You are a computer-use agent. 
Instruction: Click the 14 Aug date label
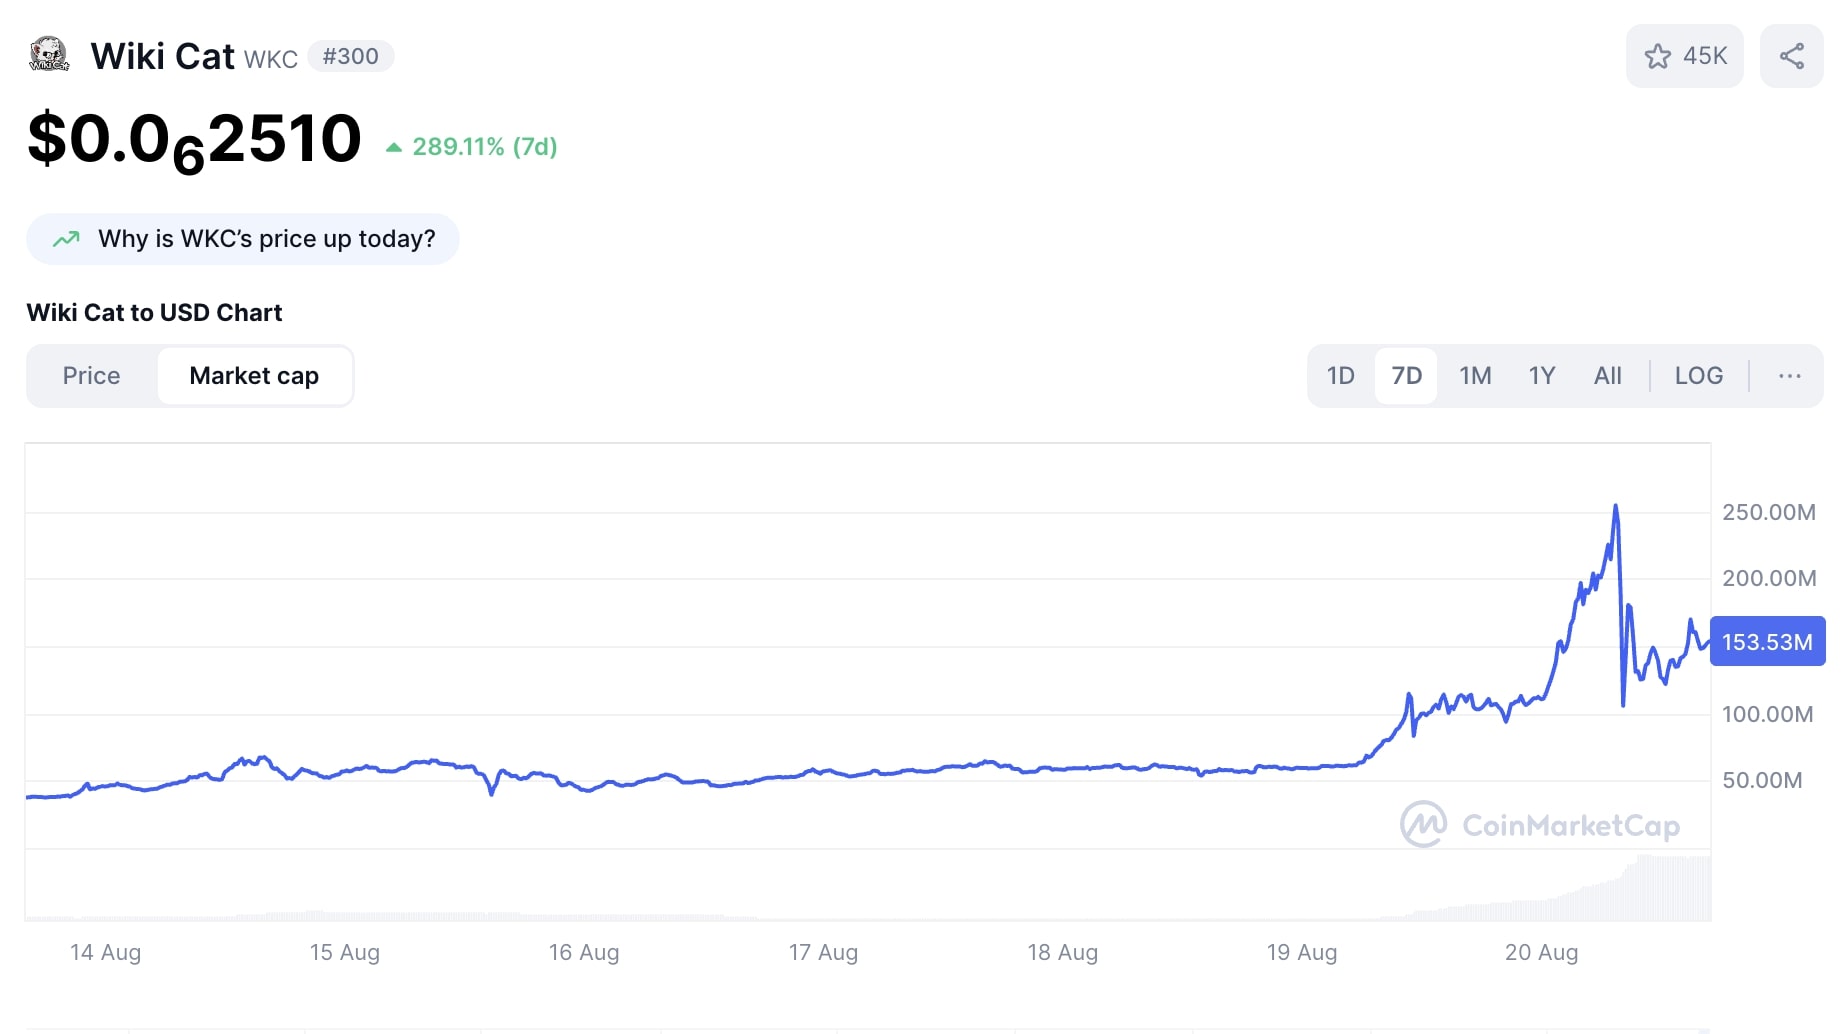tap(105, 952)
